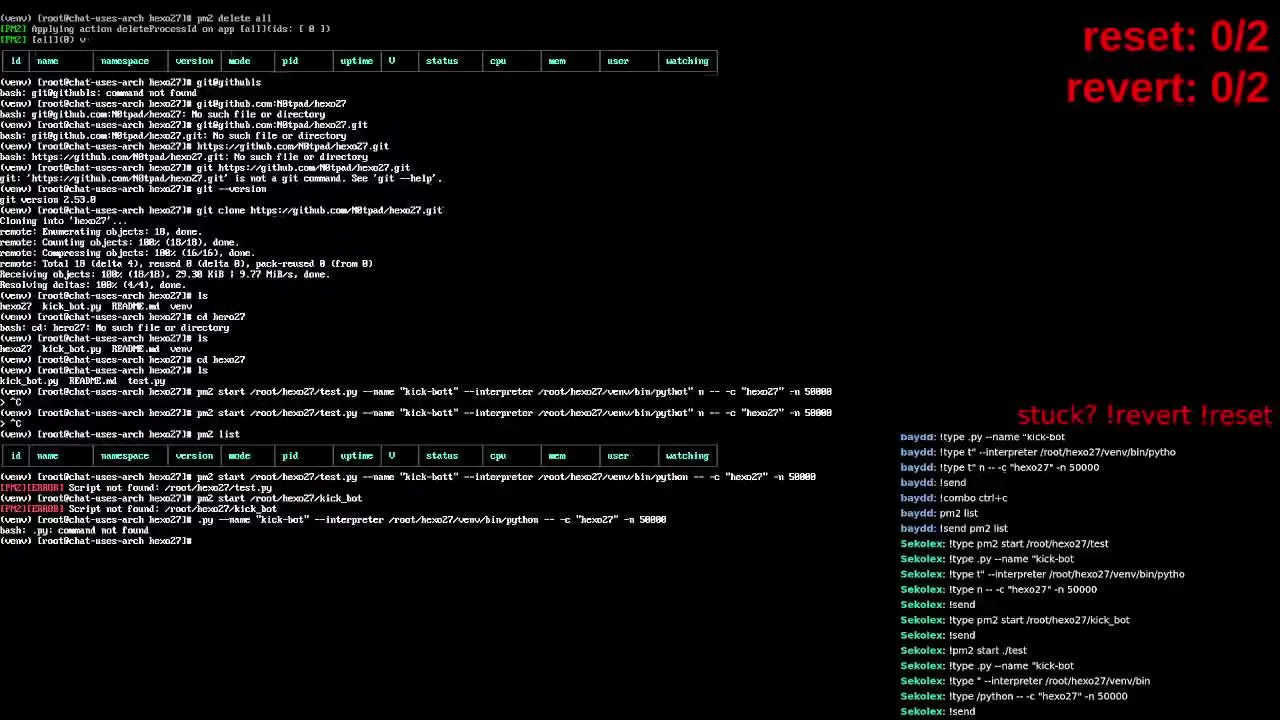Select the 'watching' header in table after pm2 delete all
This screenshot has width=1280, height=720.
click(687, 61)
